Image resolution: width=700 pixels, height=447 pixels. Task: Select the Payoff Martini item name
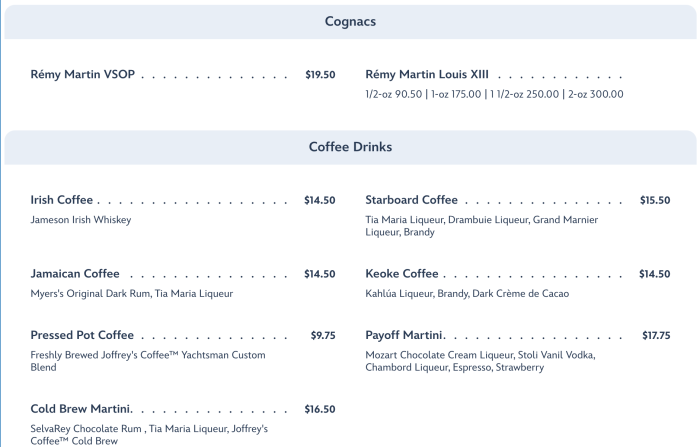[x=404, y=335]
